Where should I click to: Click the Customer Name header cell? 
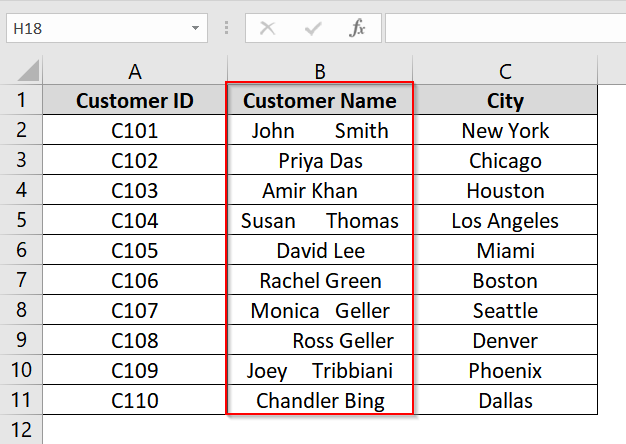(320, 100)
